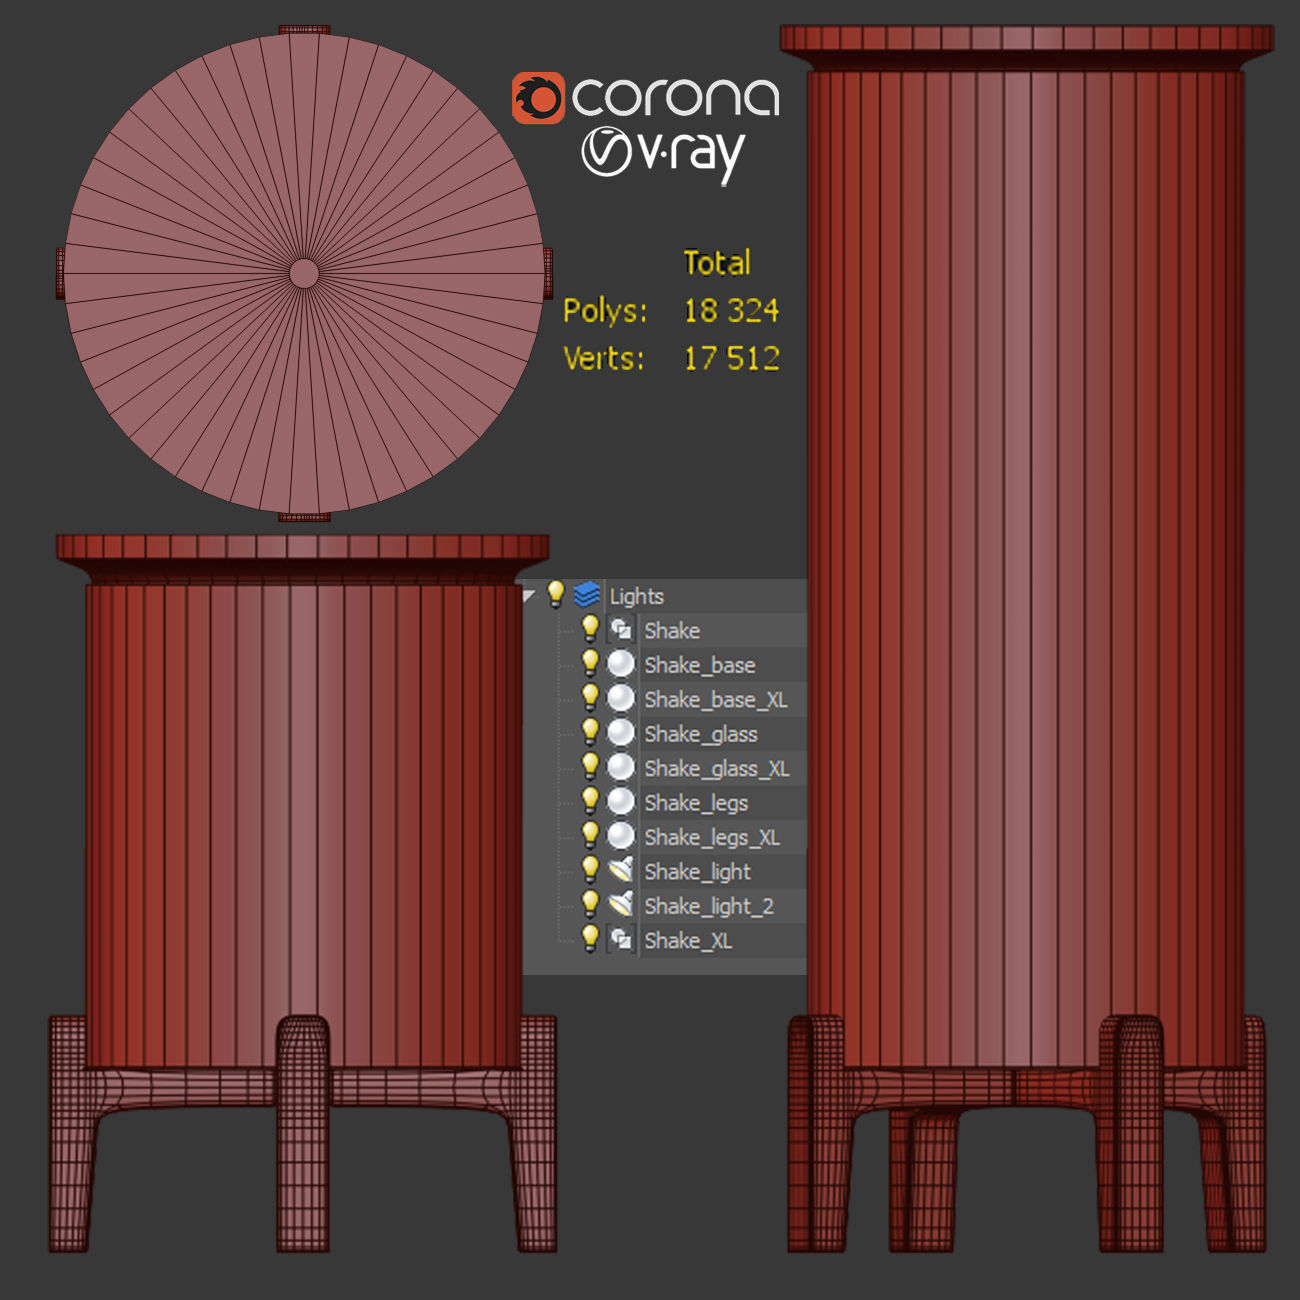Click the sphere icon next to Shake_base_XL

pos(621,698)
